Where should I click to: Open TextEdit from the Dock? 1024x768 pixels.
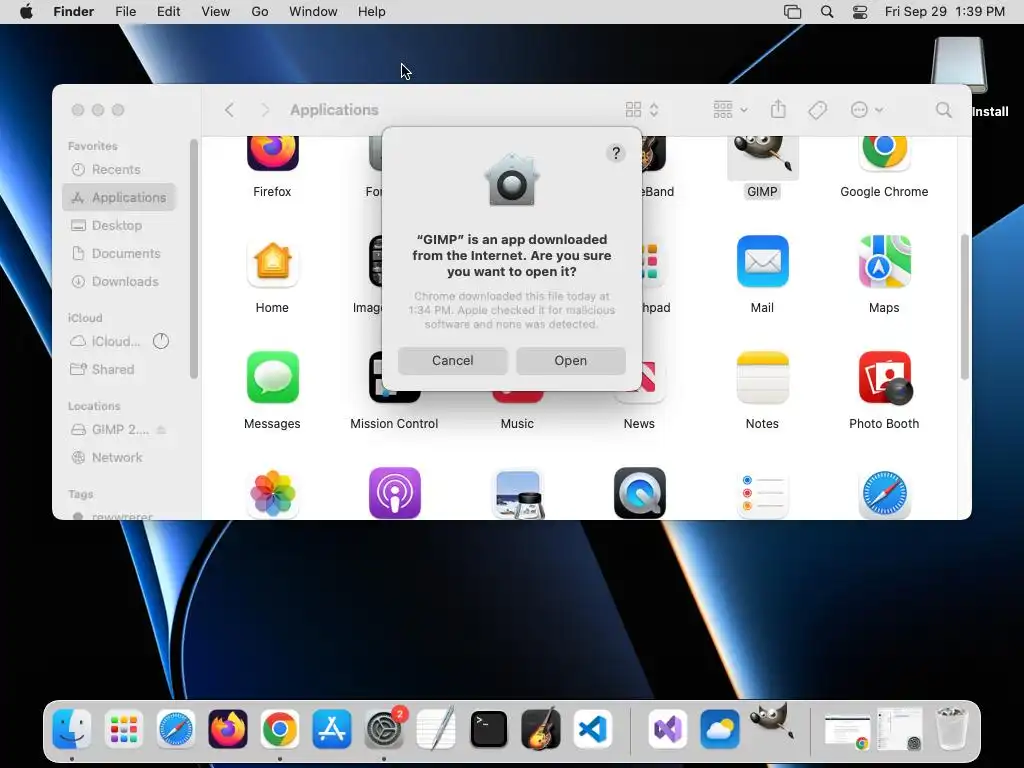pos(436,728)
